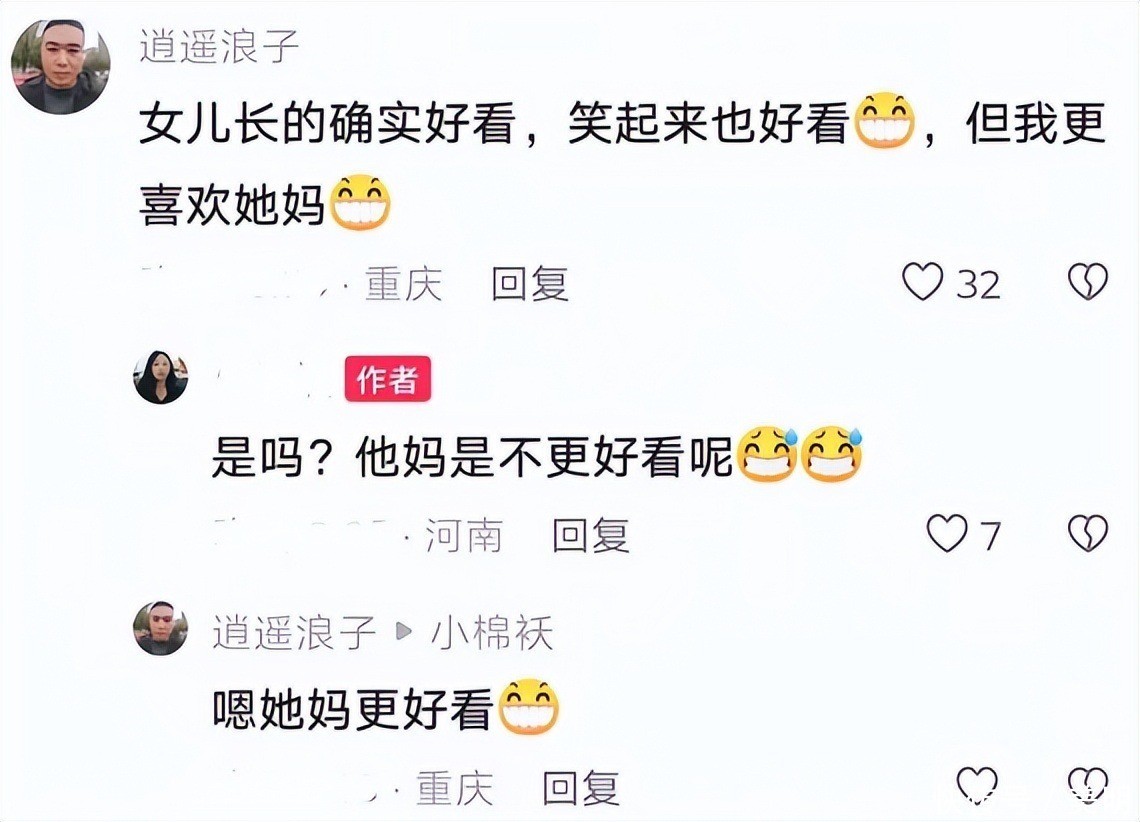Tap broken heart on the last reply
This screenshot has height=822, width=1140.
click(x=1088, y=786)
